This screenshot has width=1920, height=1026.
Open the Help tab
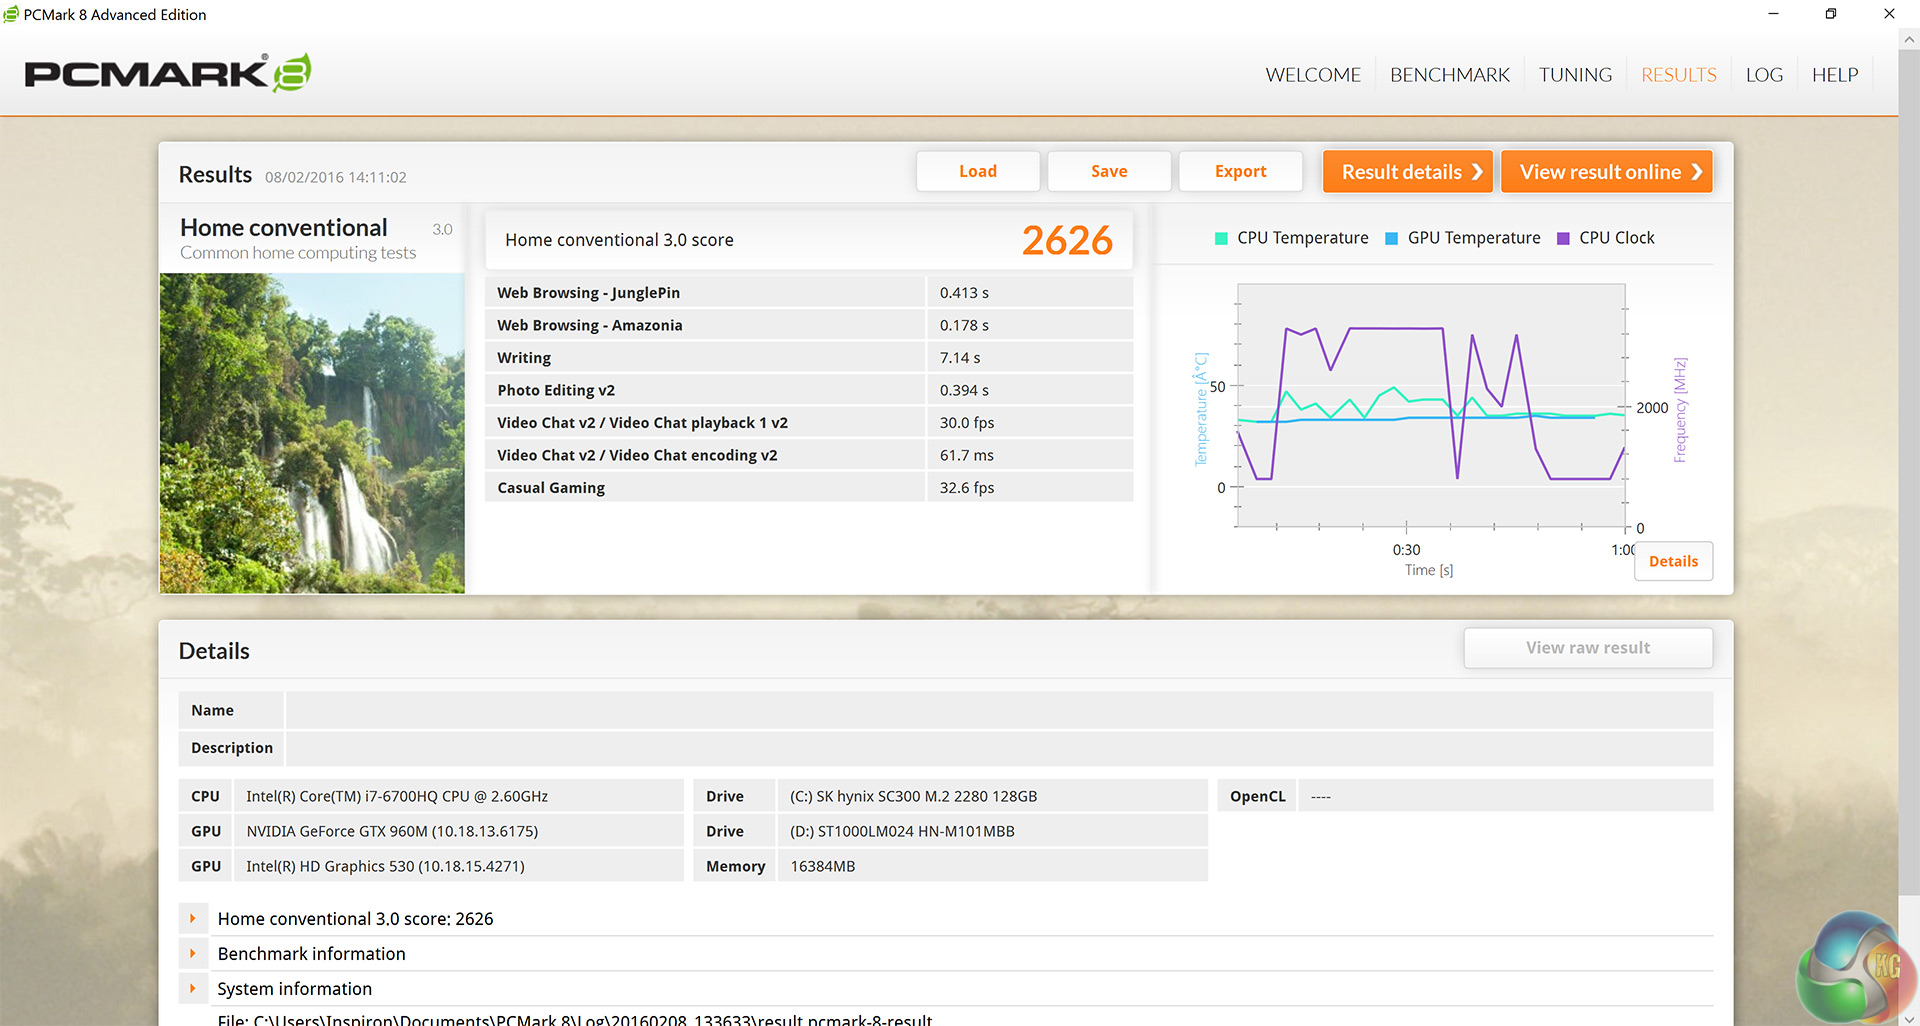1835,75
